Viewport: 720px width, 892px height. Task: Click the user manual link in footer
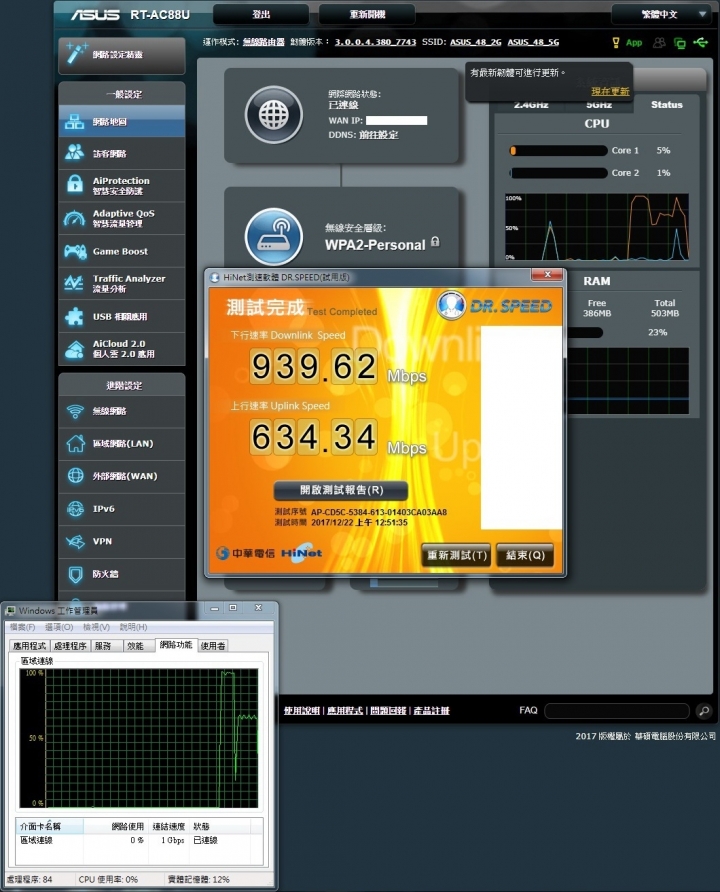pyautogui.click(x=301, y=711)
